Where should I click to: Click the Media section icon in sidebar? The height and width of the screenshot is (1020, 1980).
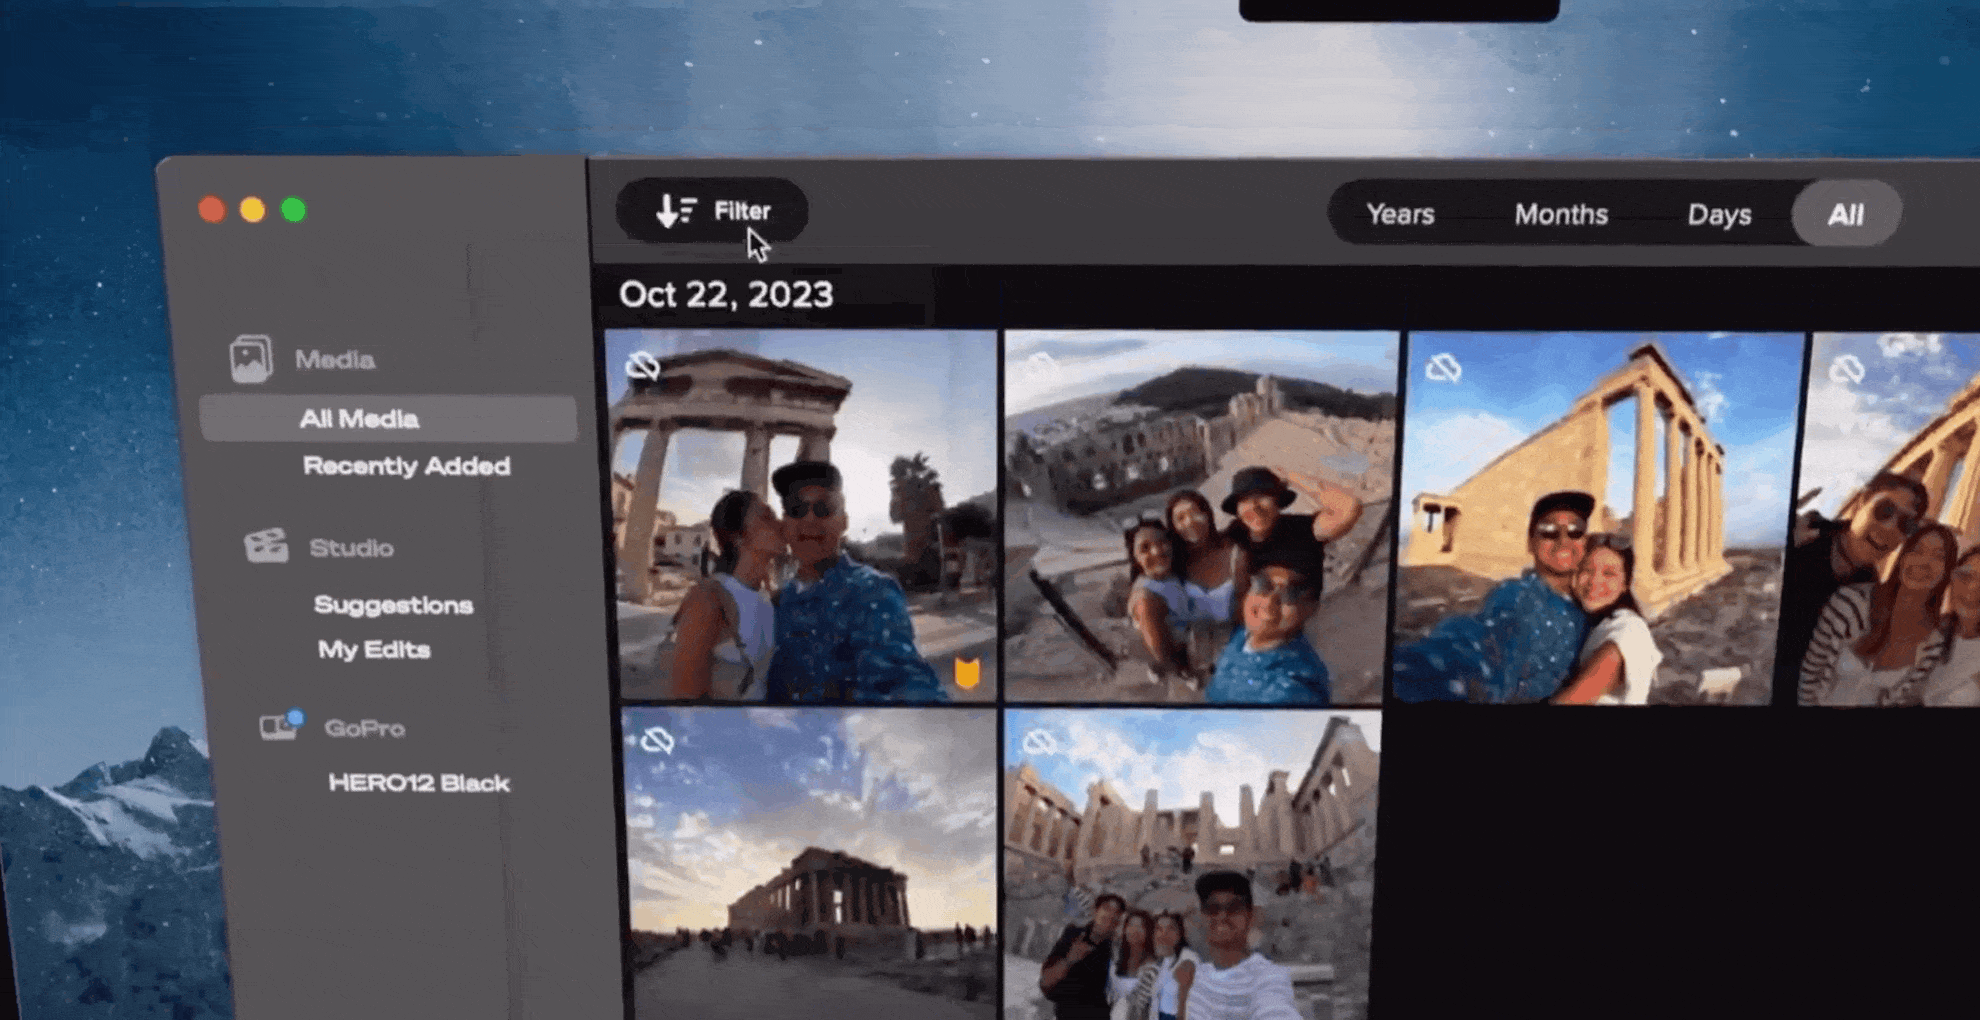(250, 359)
